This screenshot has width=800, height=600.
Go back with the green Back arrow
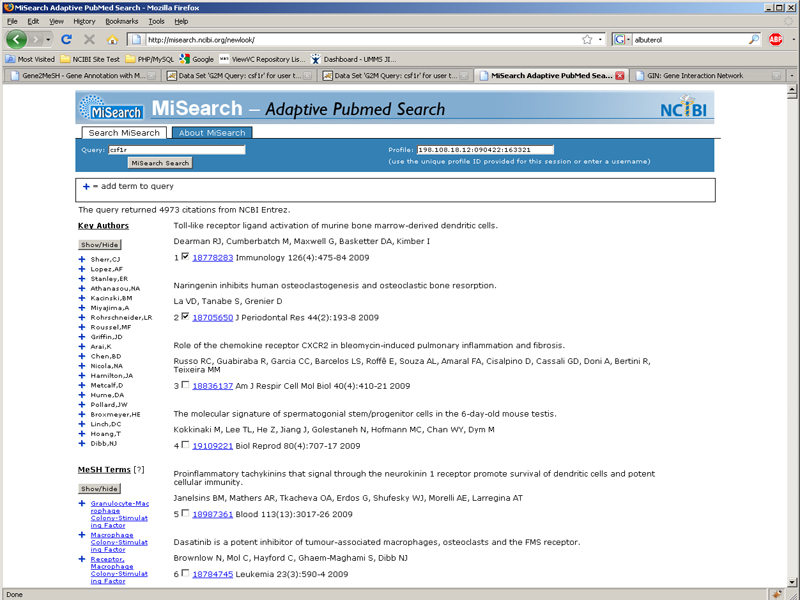(16, 39)
